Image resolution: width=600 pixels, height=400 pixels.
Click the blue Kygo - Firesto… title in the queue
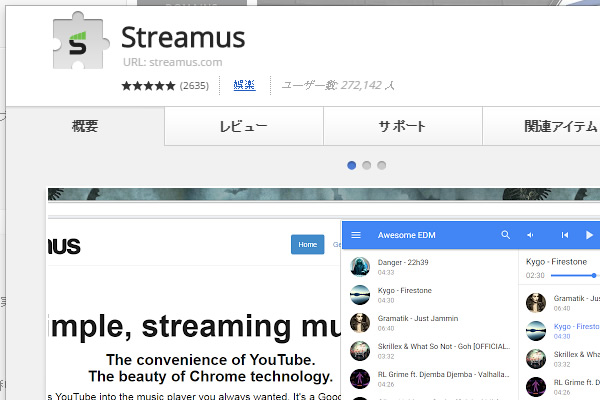coord(576,327)
